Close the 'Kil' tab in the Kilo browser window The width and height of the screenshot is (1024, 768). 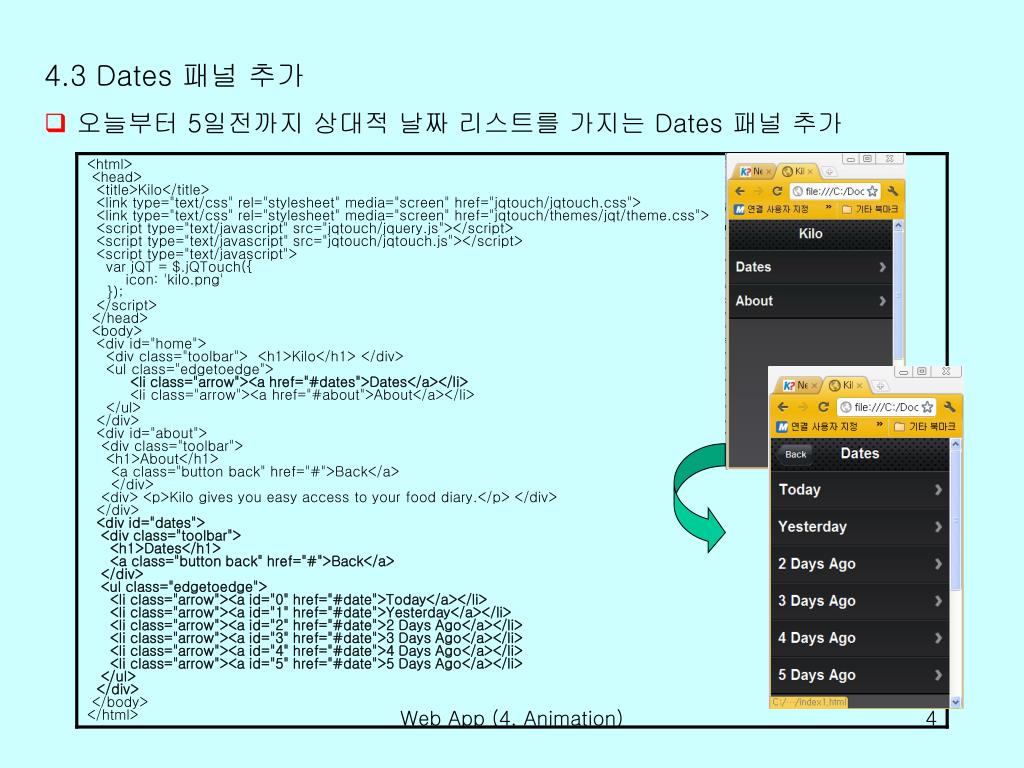click(x=810, y=172)
